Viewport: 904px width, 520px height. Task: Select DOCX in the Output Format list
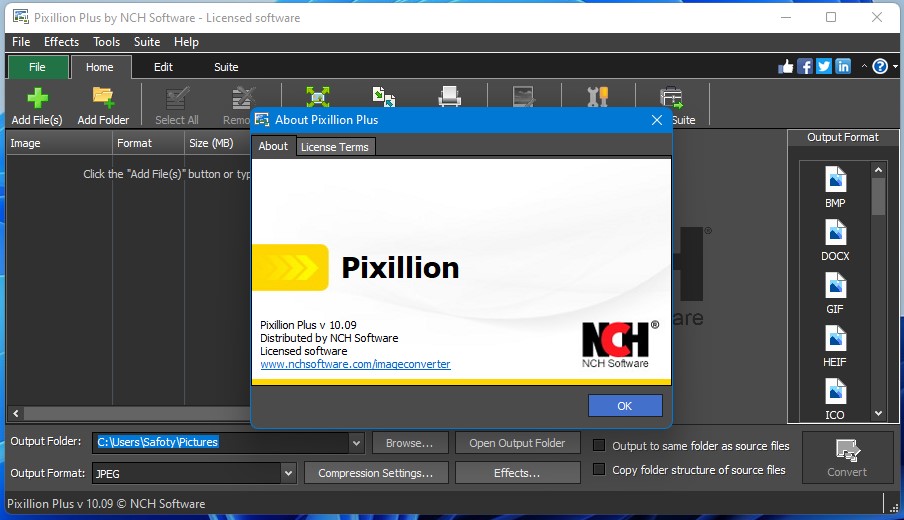coord(835,240)
